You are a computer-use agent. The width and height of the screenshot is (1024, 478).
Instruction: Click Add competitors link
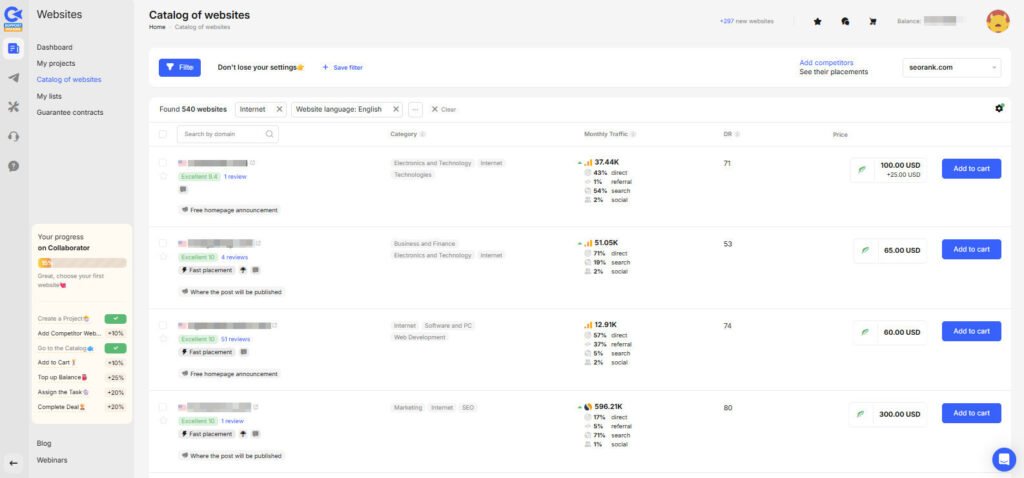coord(826,63)
